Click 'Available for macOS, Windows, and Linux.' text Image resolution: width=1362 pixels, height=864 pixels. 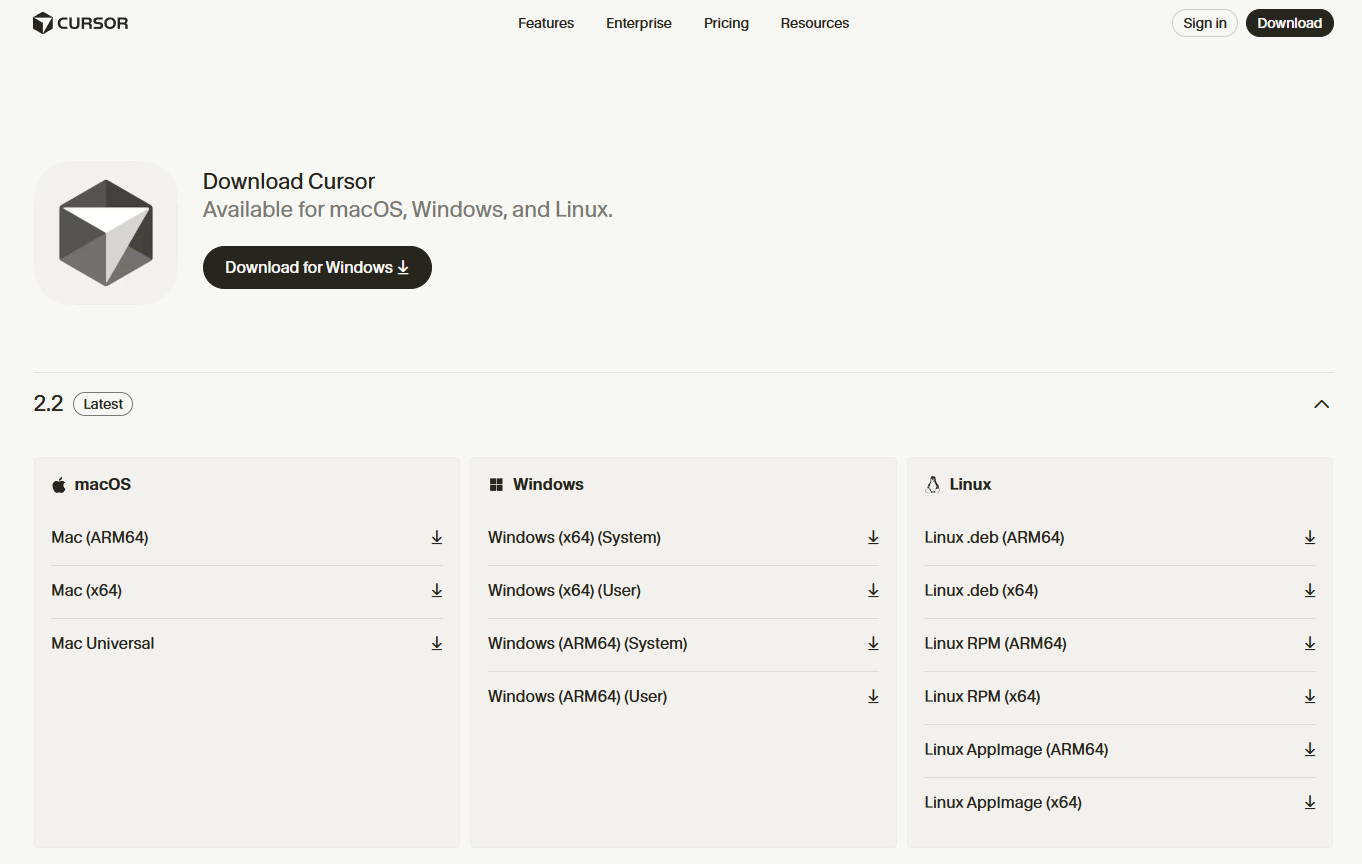pyautogui.click(x=408, y=210)
